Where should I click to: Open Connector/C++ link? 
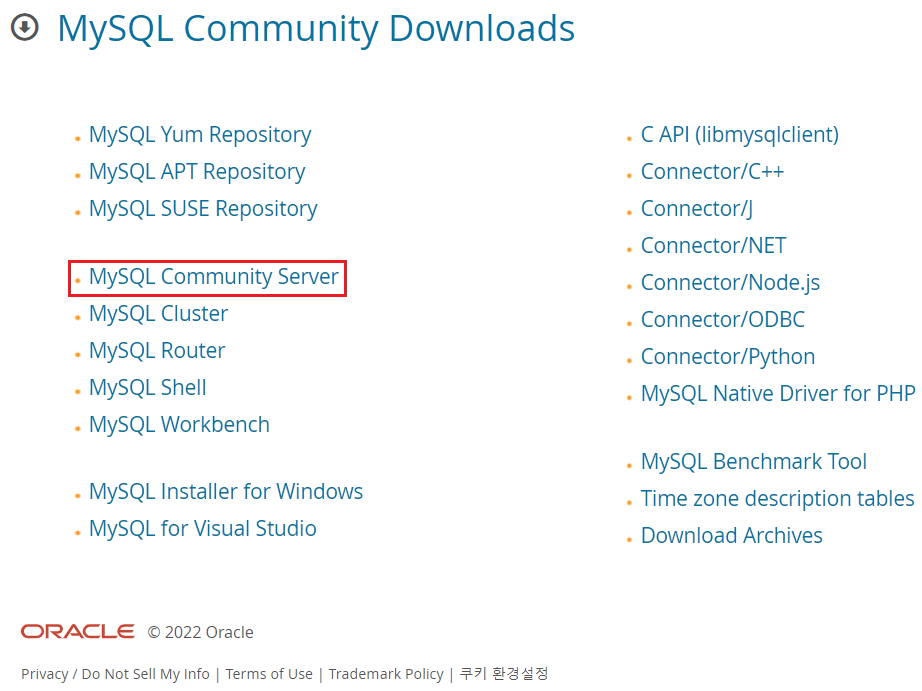[x=712, y=172]
